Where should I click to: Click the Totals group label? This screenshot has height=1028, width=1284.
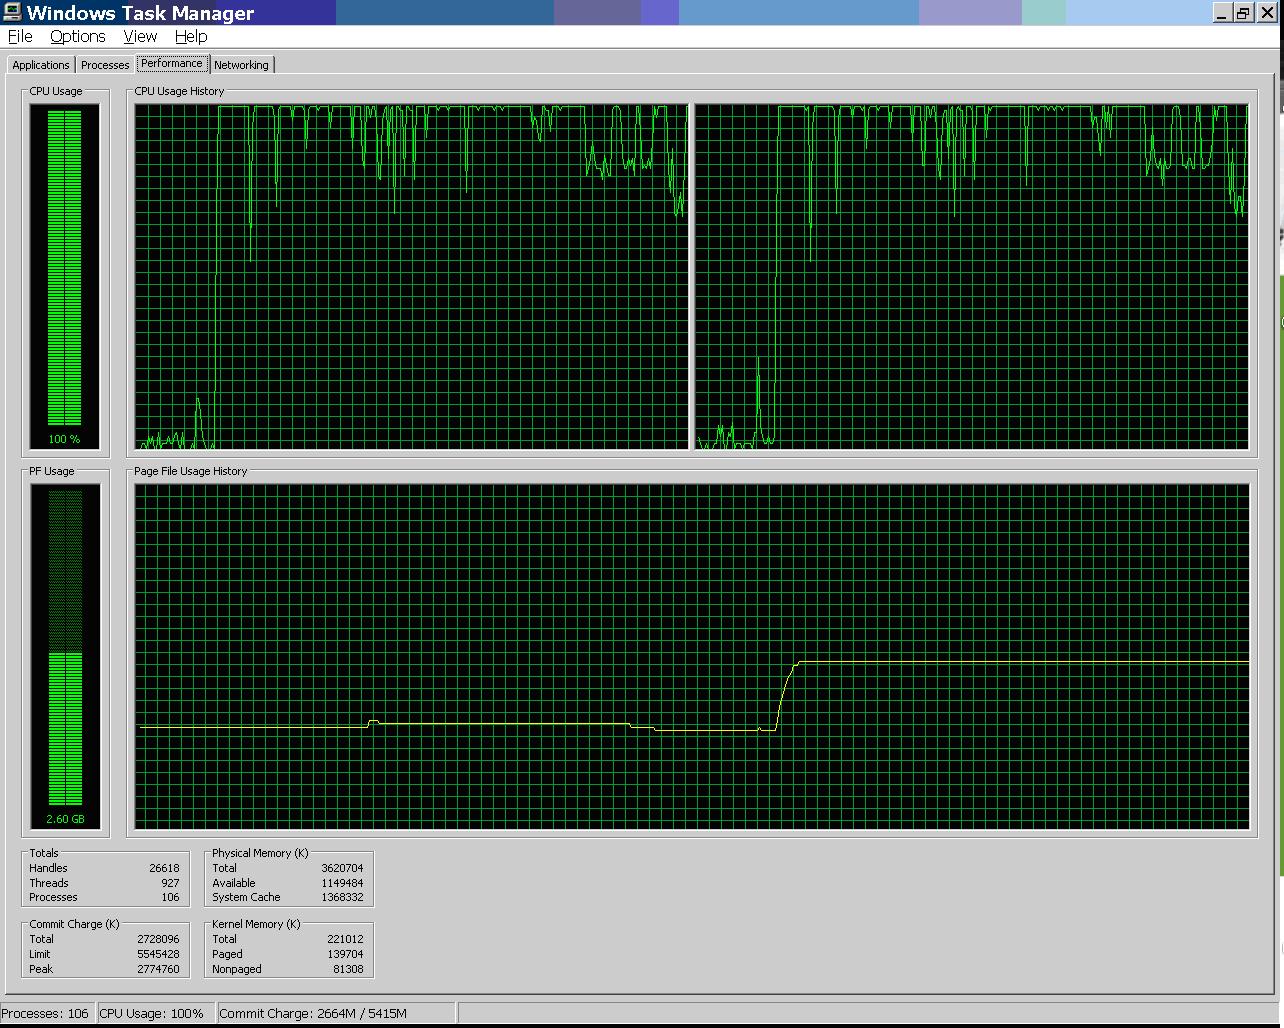pos(44,853)
